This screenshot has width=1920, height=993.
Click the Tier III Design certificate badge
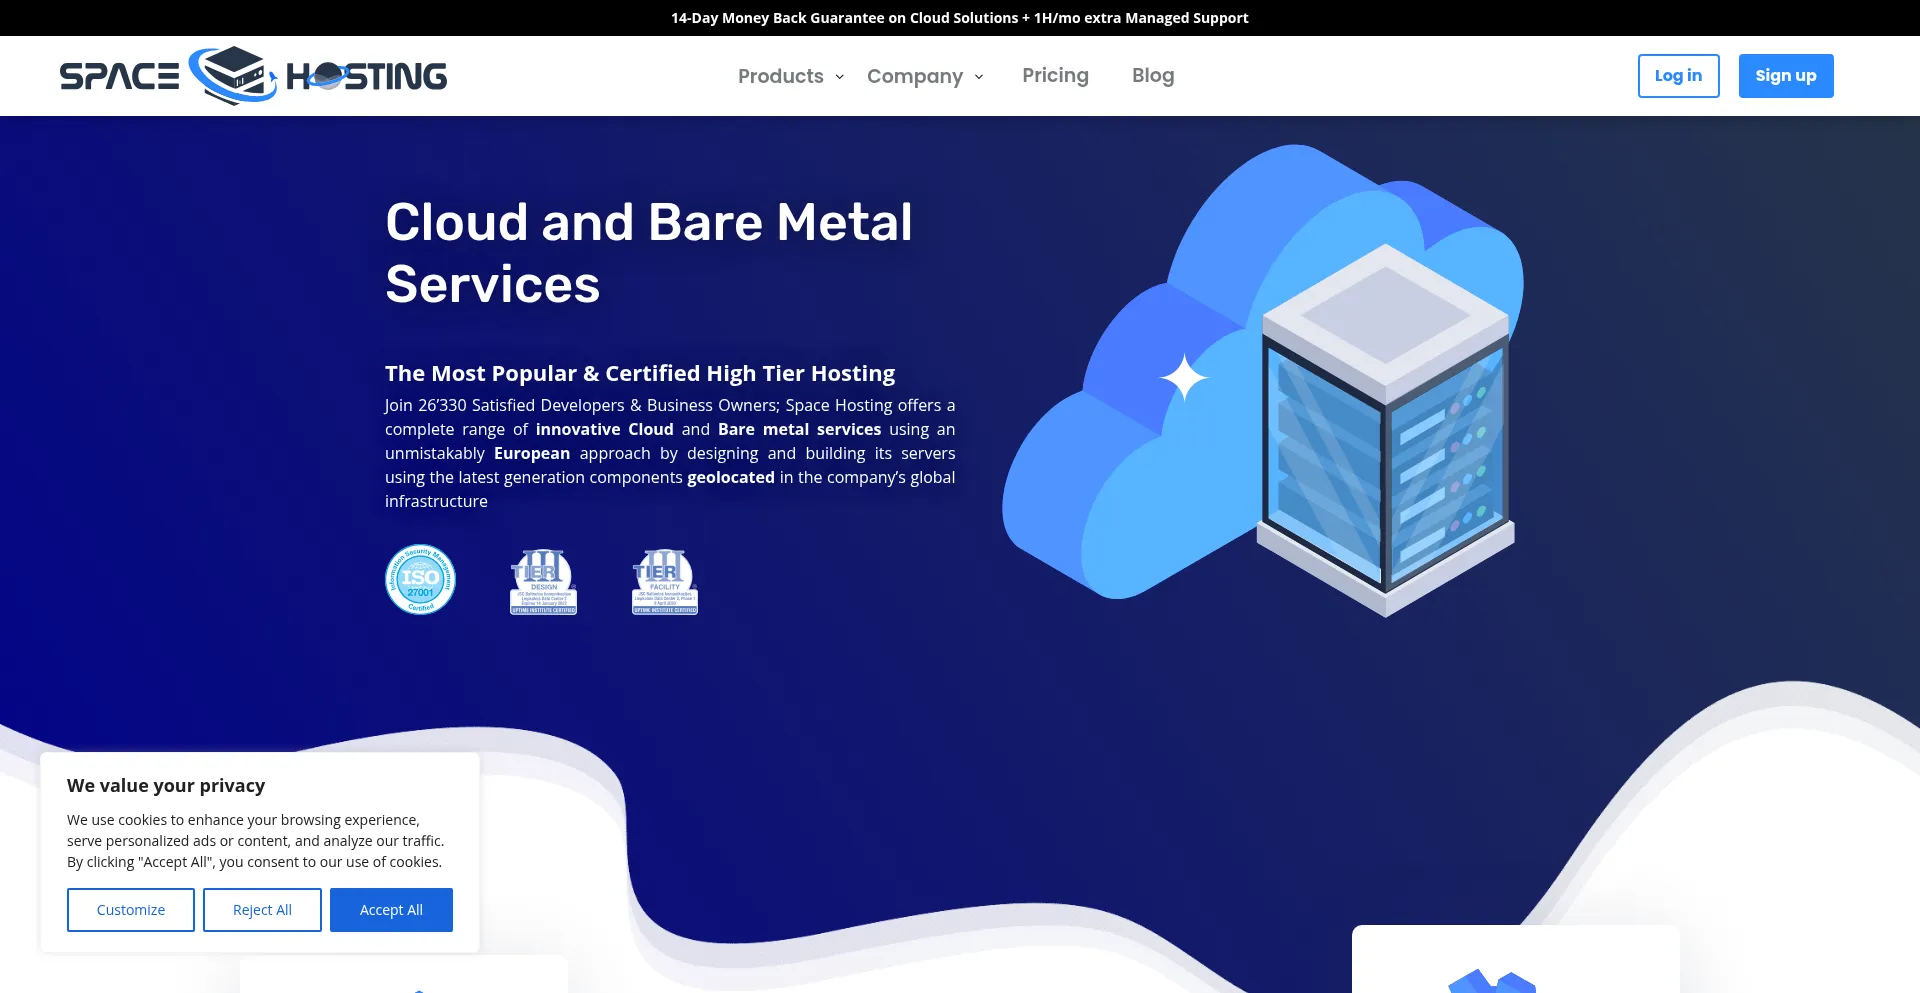point(543,582)
